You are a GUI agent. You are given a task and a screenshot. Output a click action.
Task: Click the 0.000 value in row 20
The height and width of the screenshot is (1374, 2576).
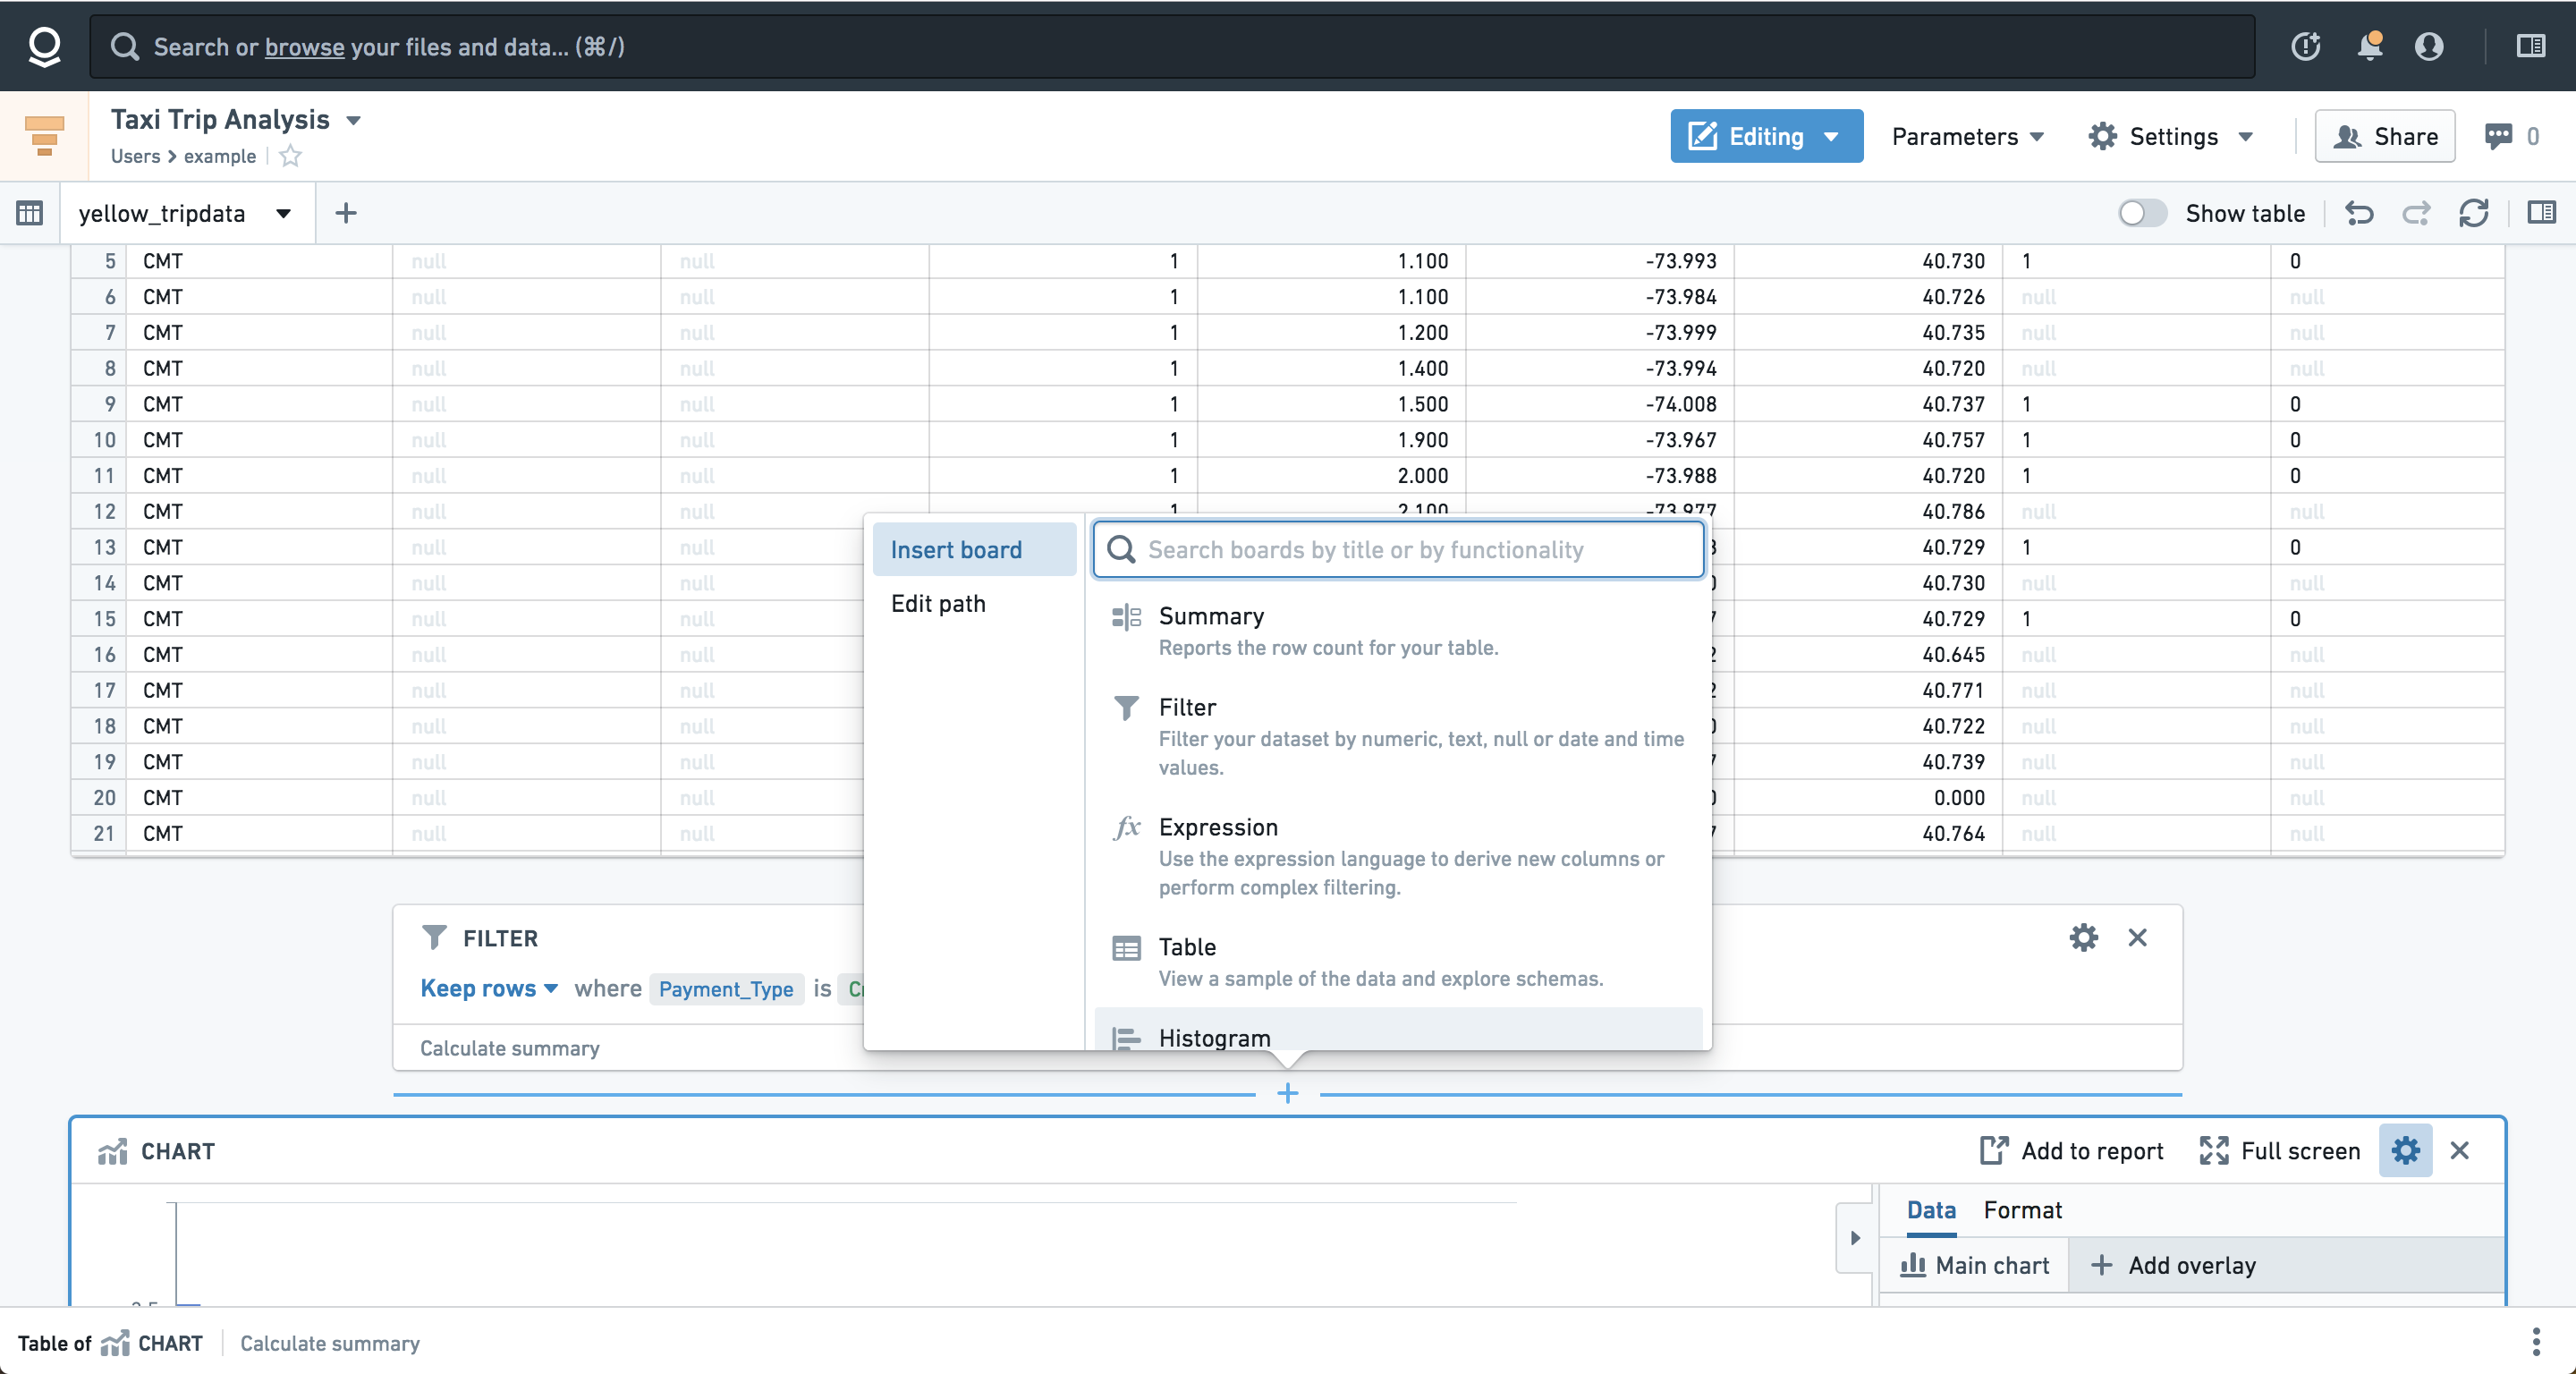click(1958, 796)
